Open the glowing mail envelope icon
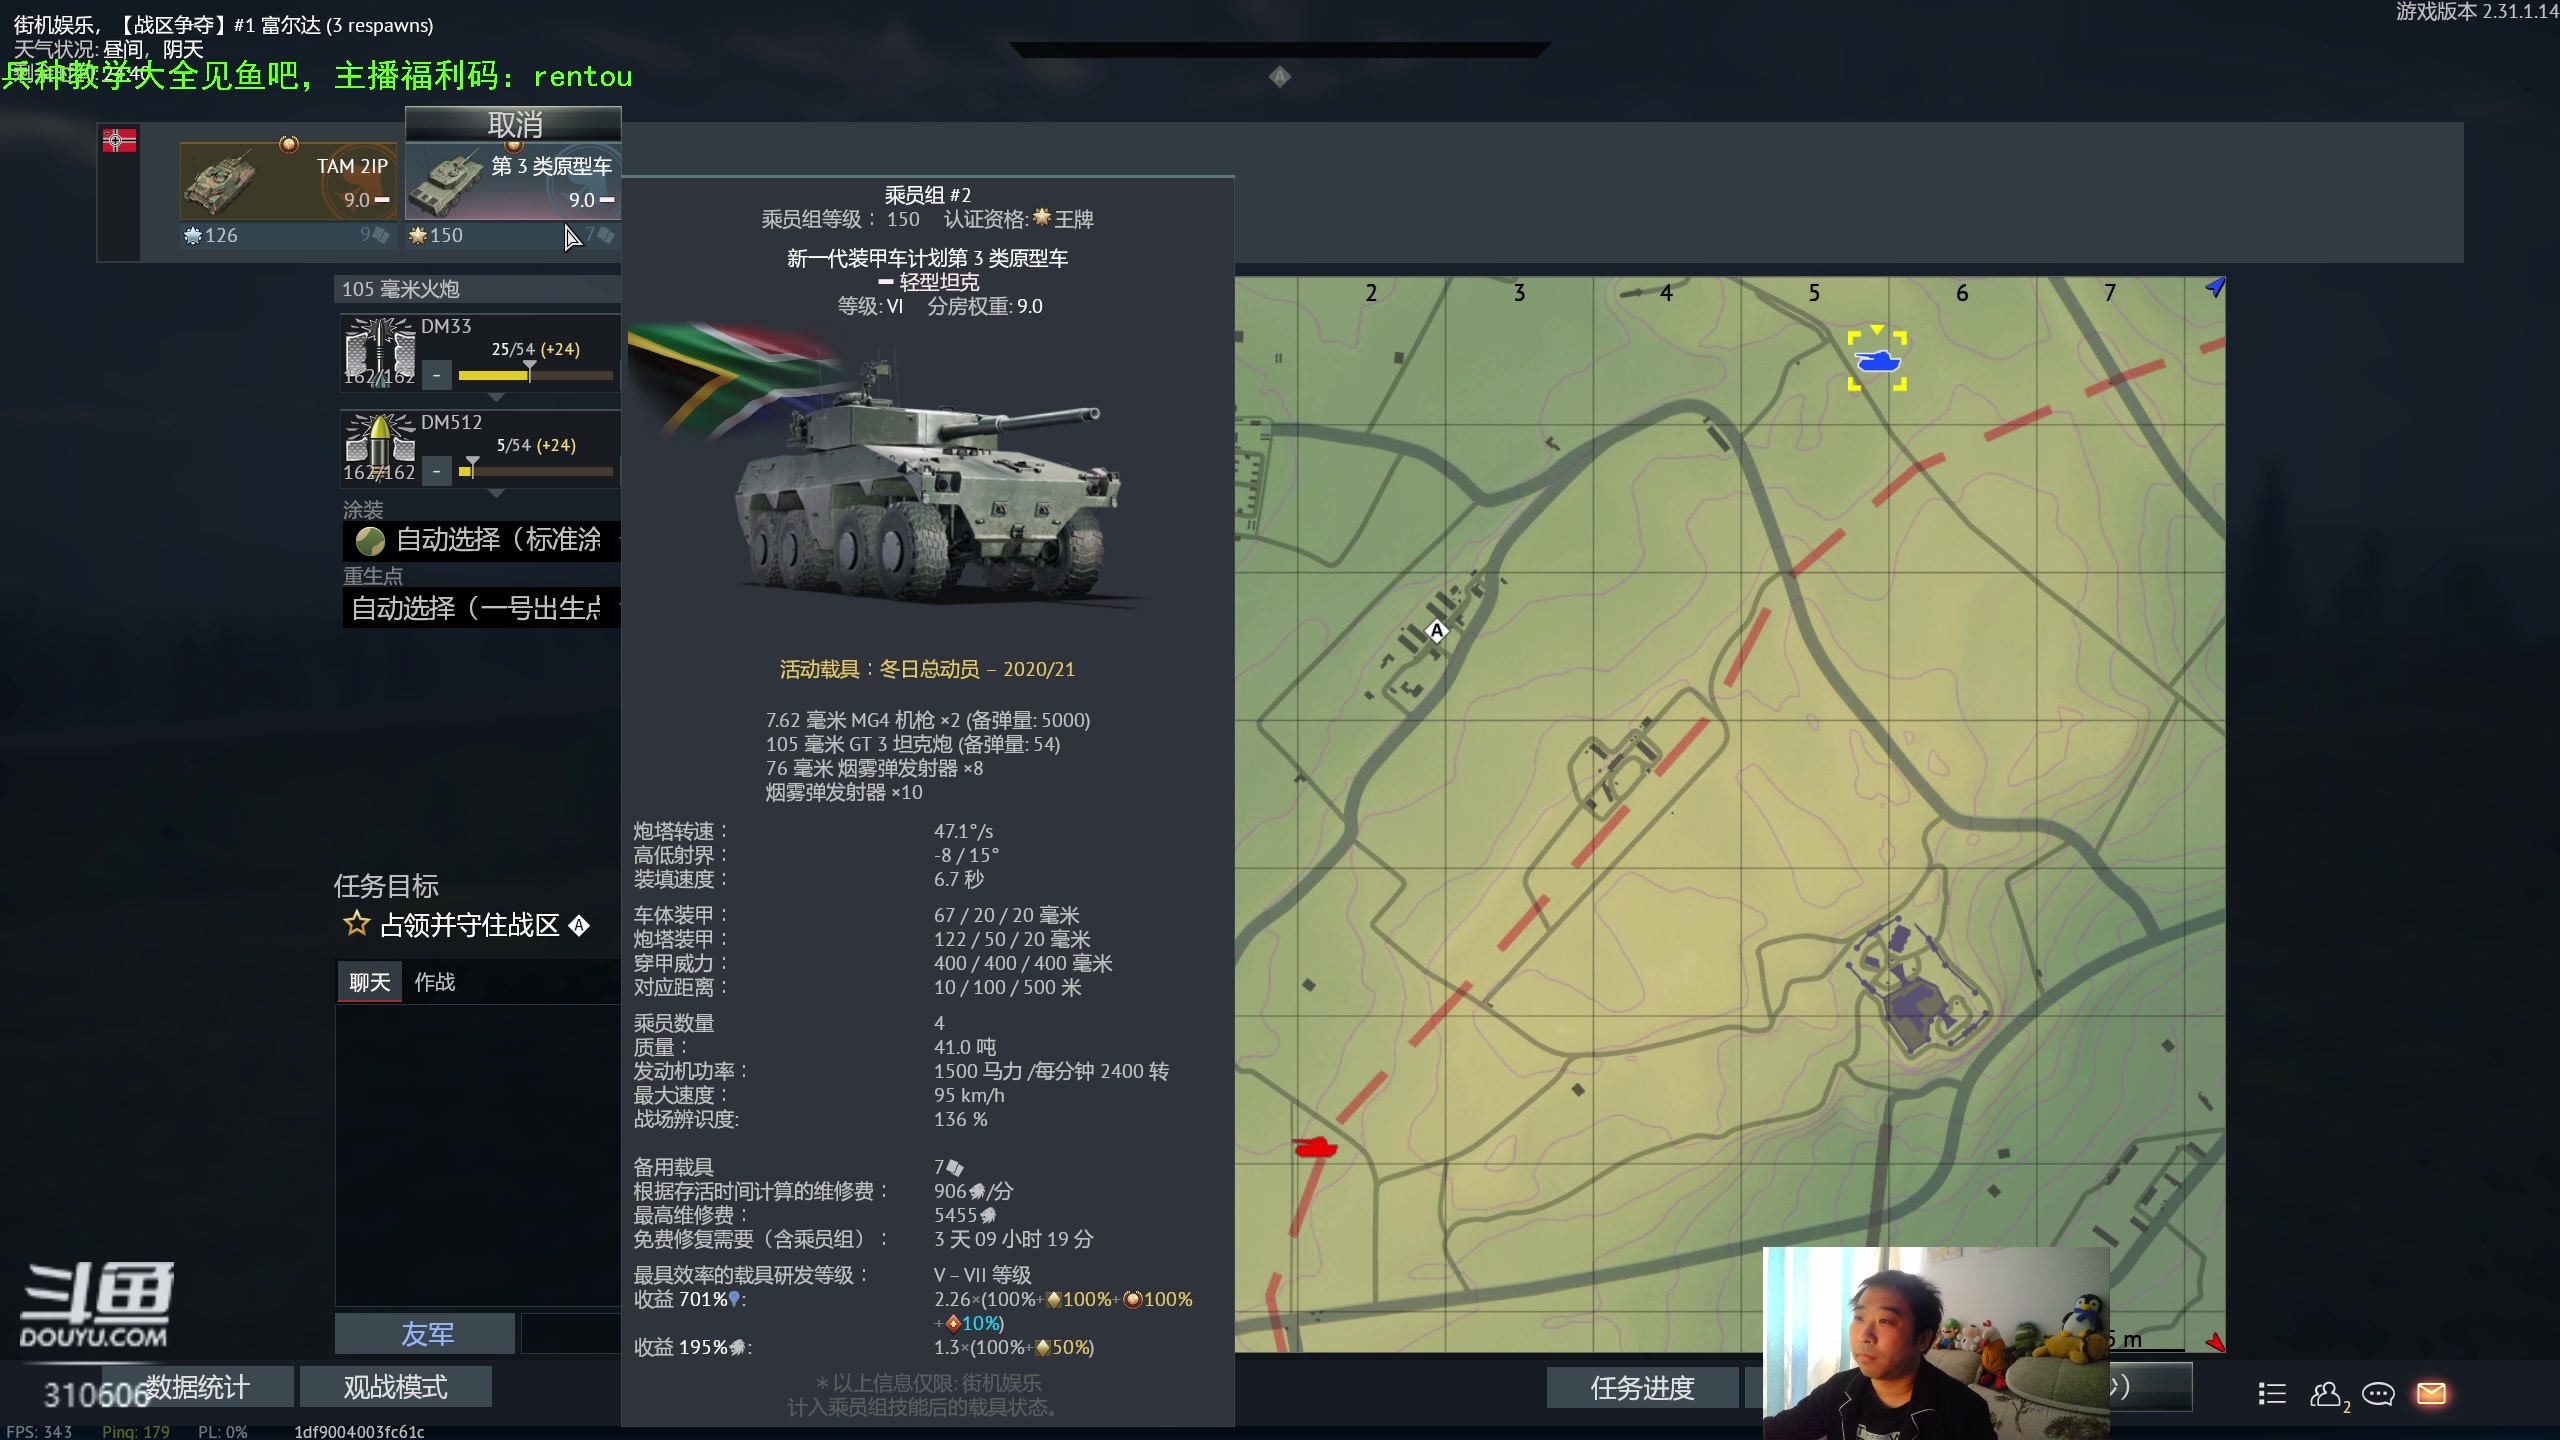The image size is (2560, 1440). 2431,1393
